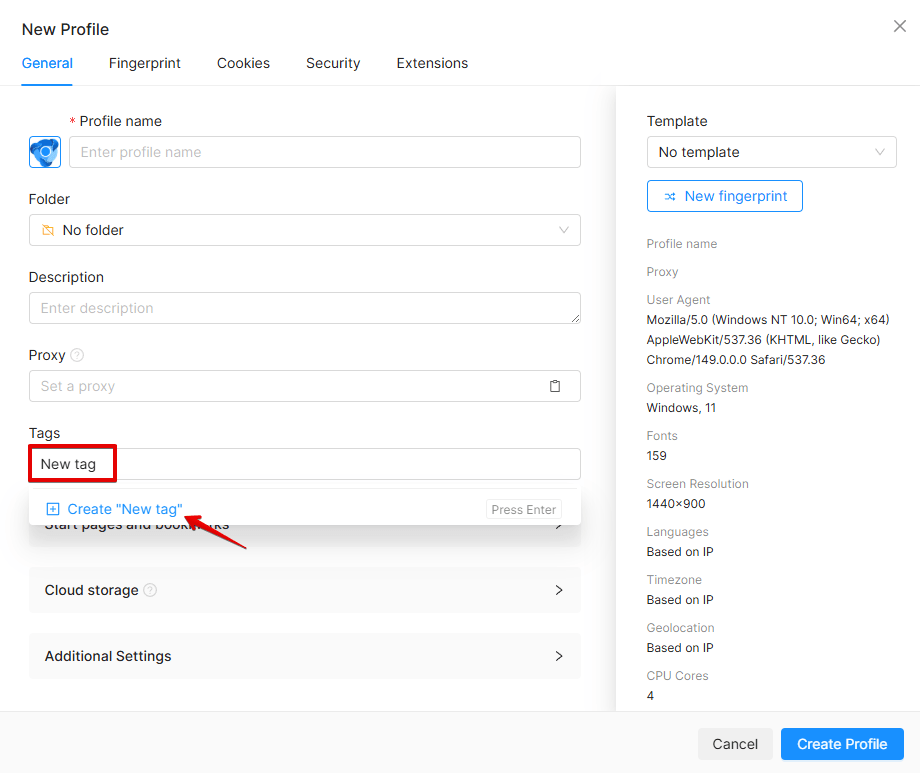Click the New Profile dialog title
The width and height of the screenshot is (920, 773).
pyautogui.click(x=65, y=29)
